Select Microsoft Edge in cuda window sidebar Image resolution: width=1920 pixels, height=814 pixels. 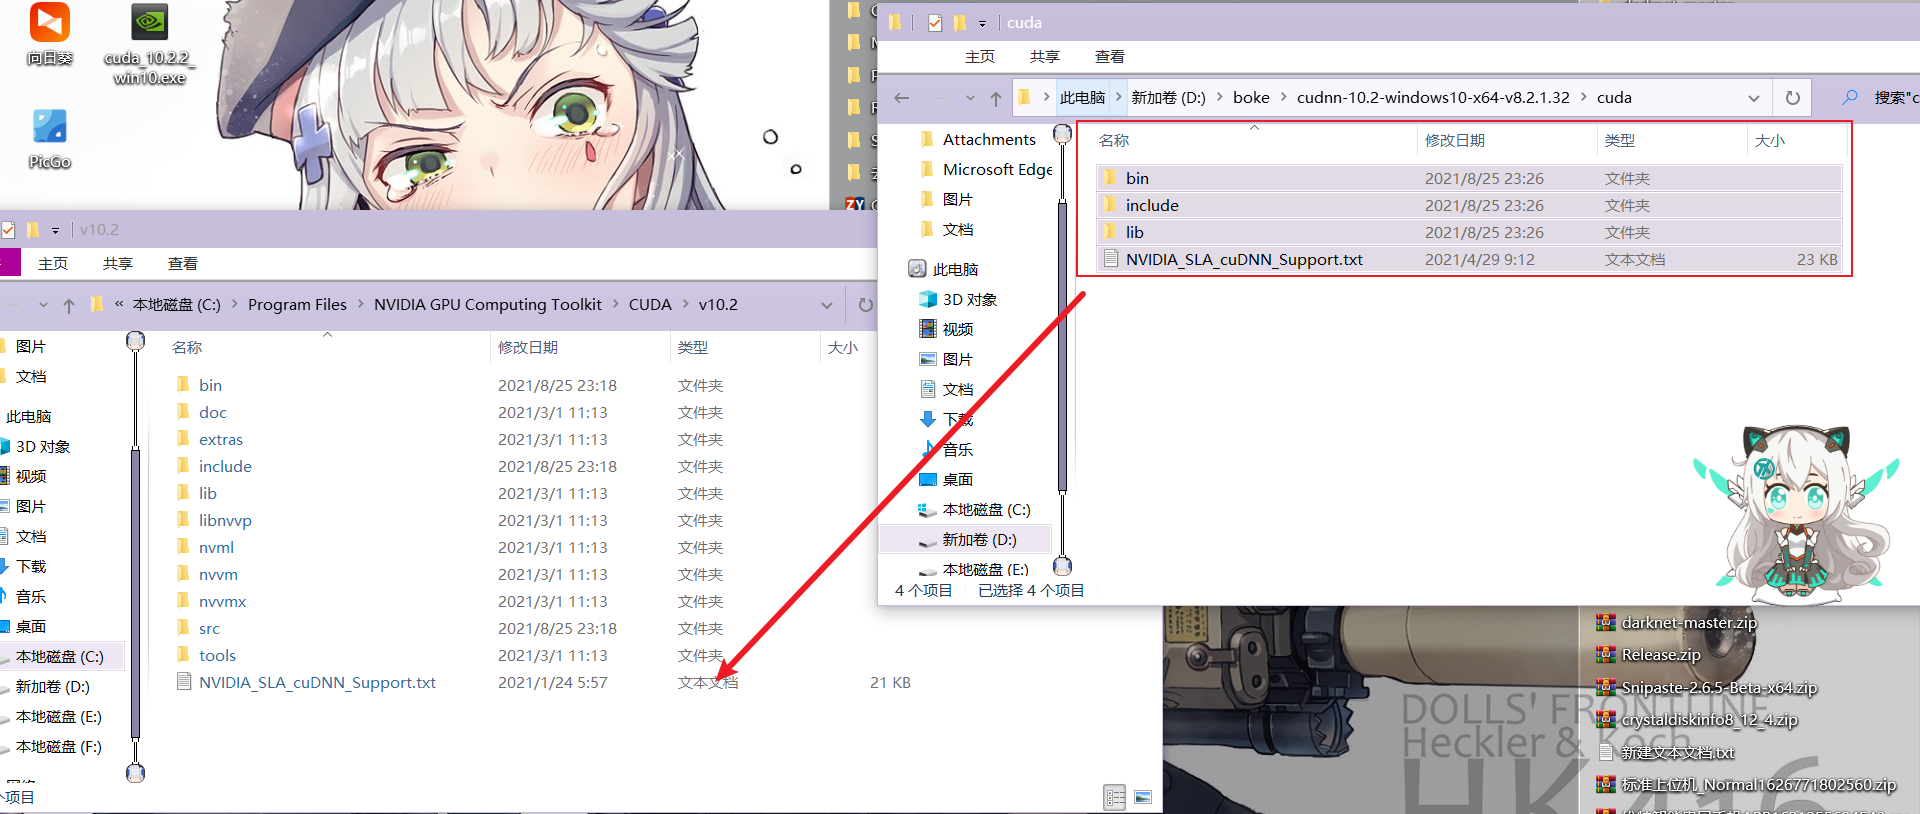click(x=985, y=170)
